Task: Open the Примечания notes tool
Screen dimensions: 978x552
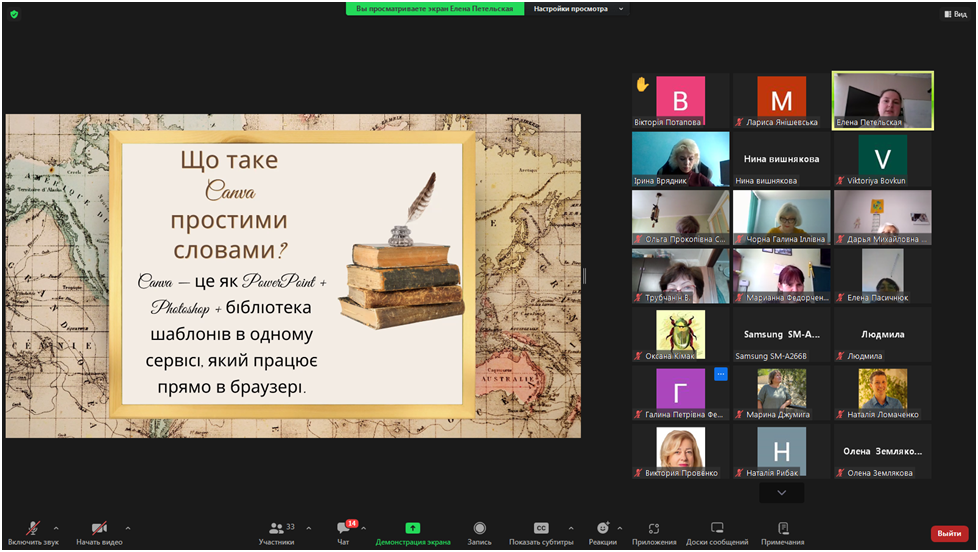Action: 782,532
